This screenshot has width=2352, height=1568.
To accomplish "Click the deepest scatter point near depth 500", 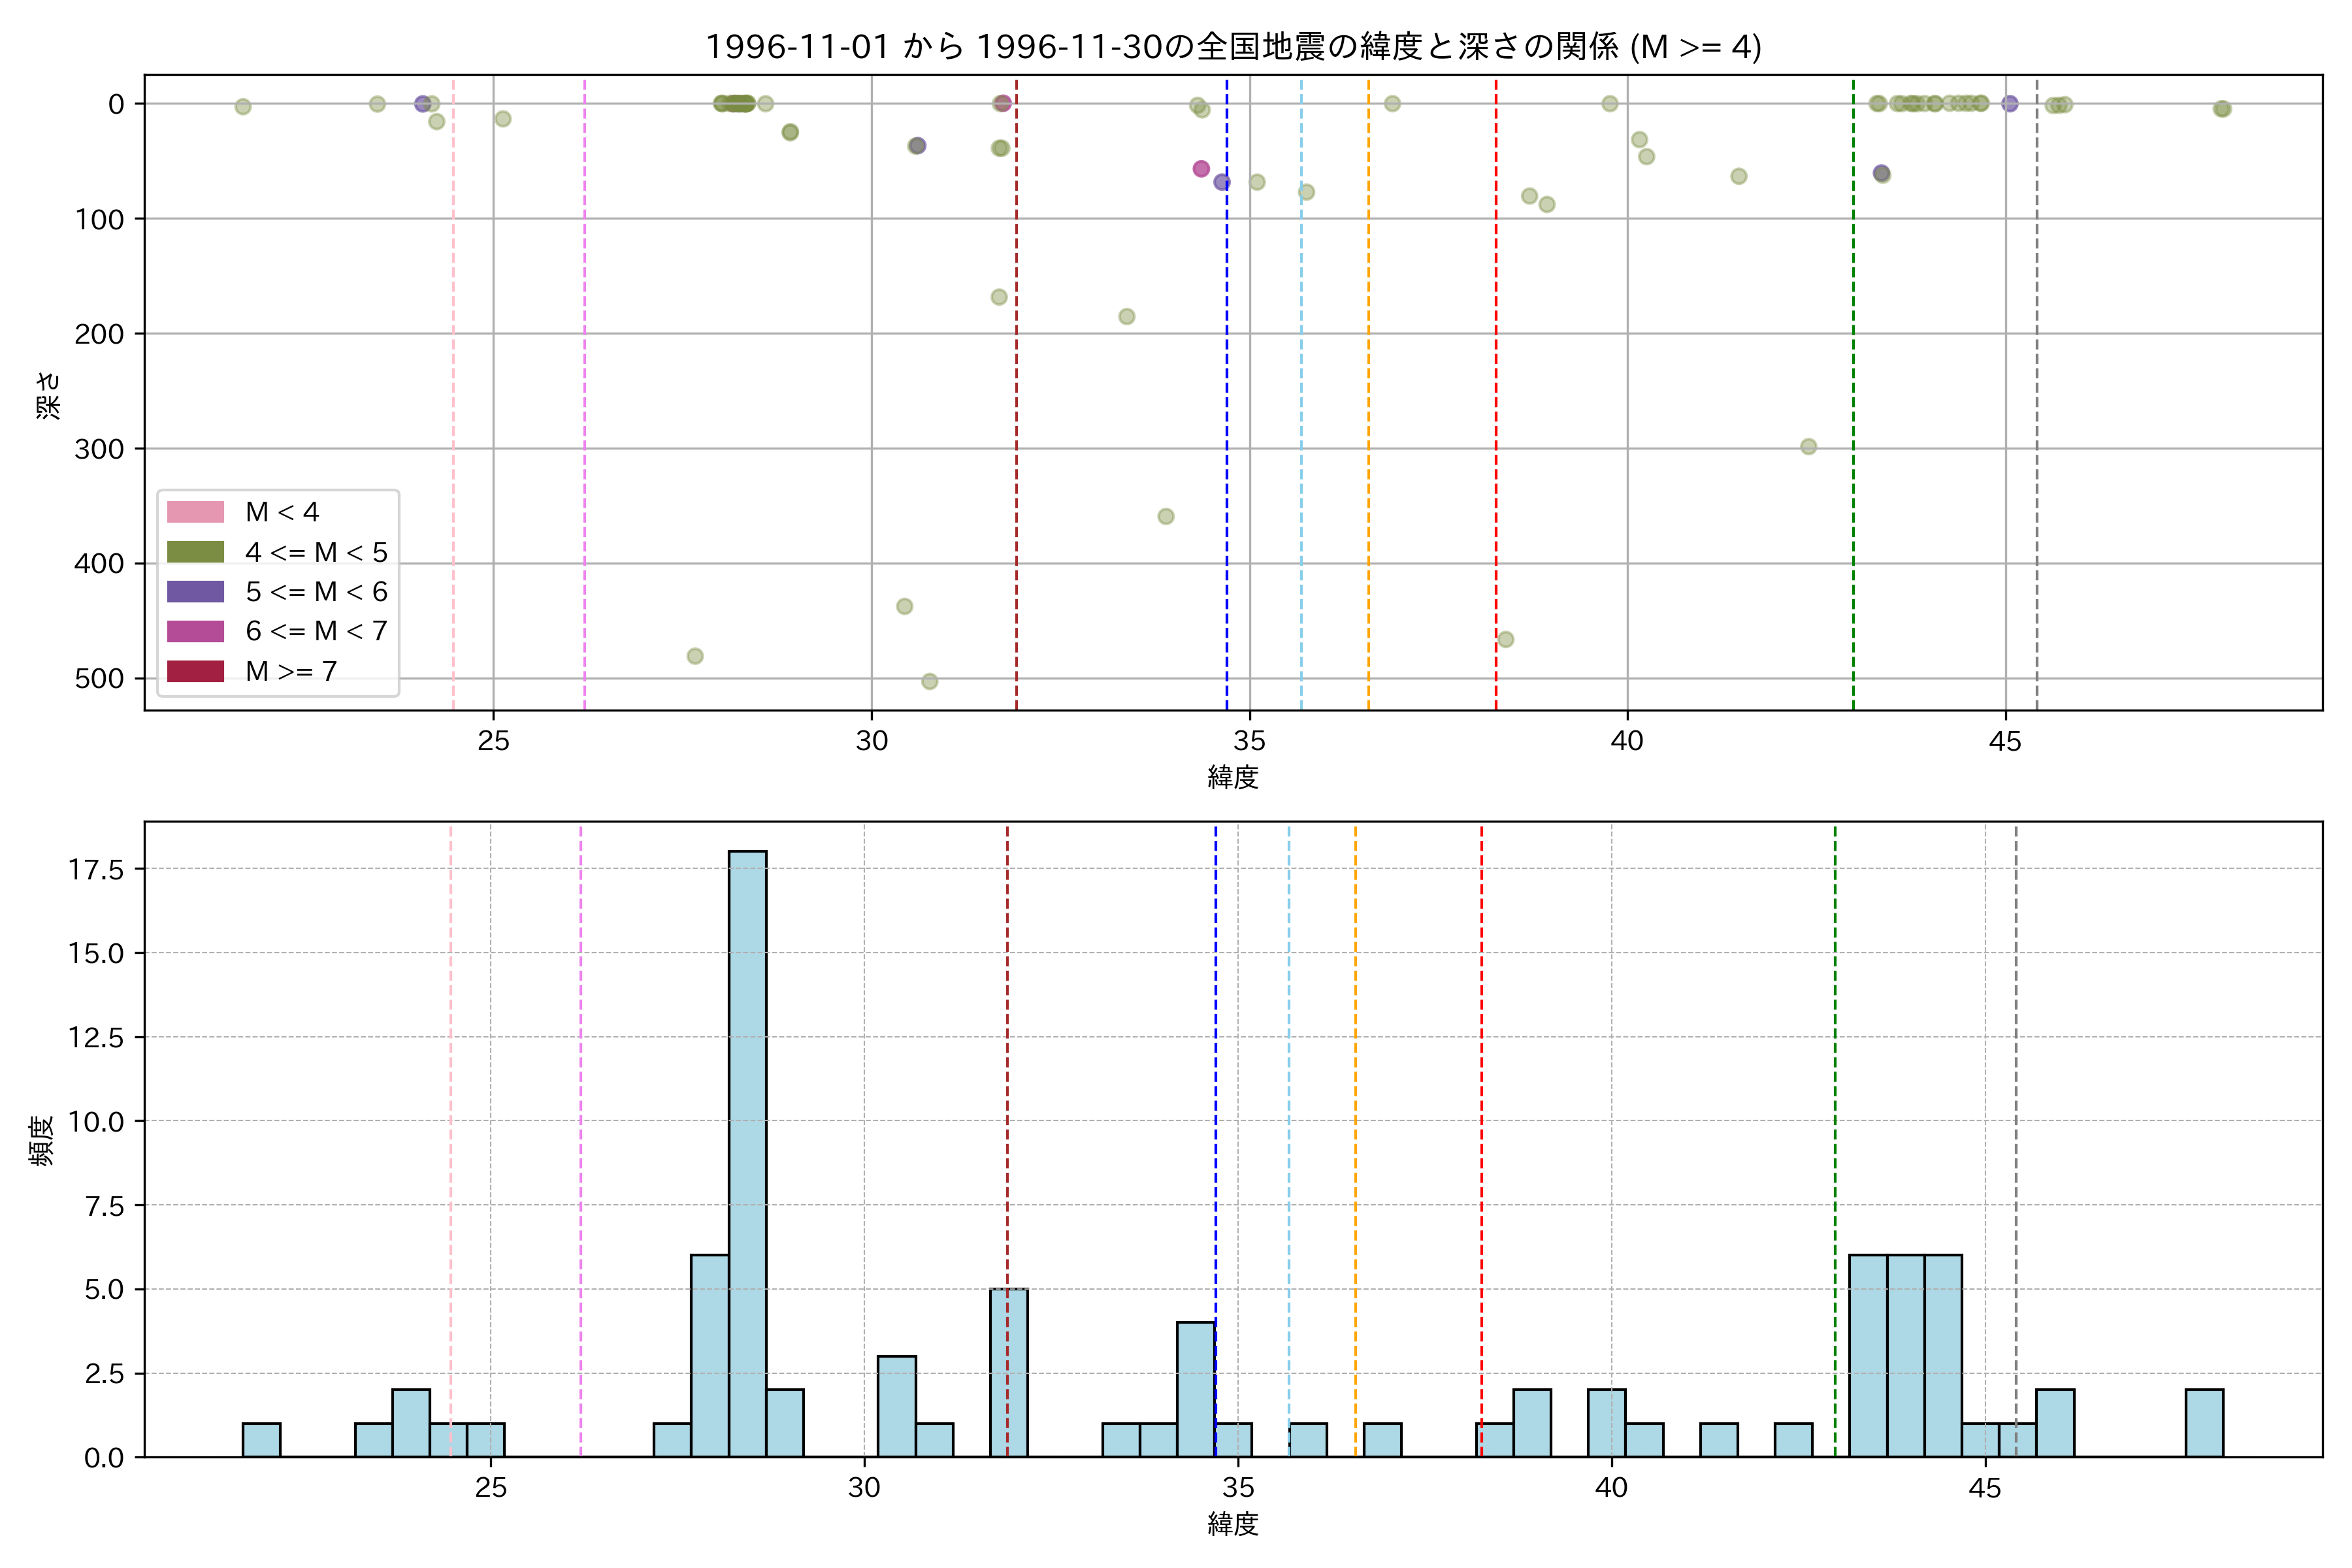I will point(929,682).
